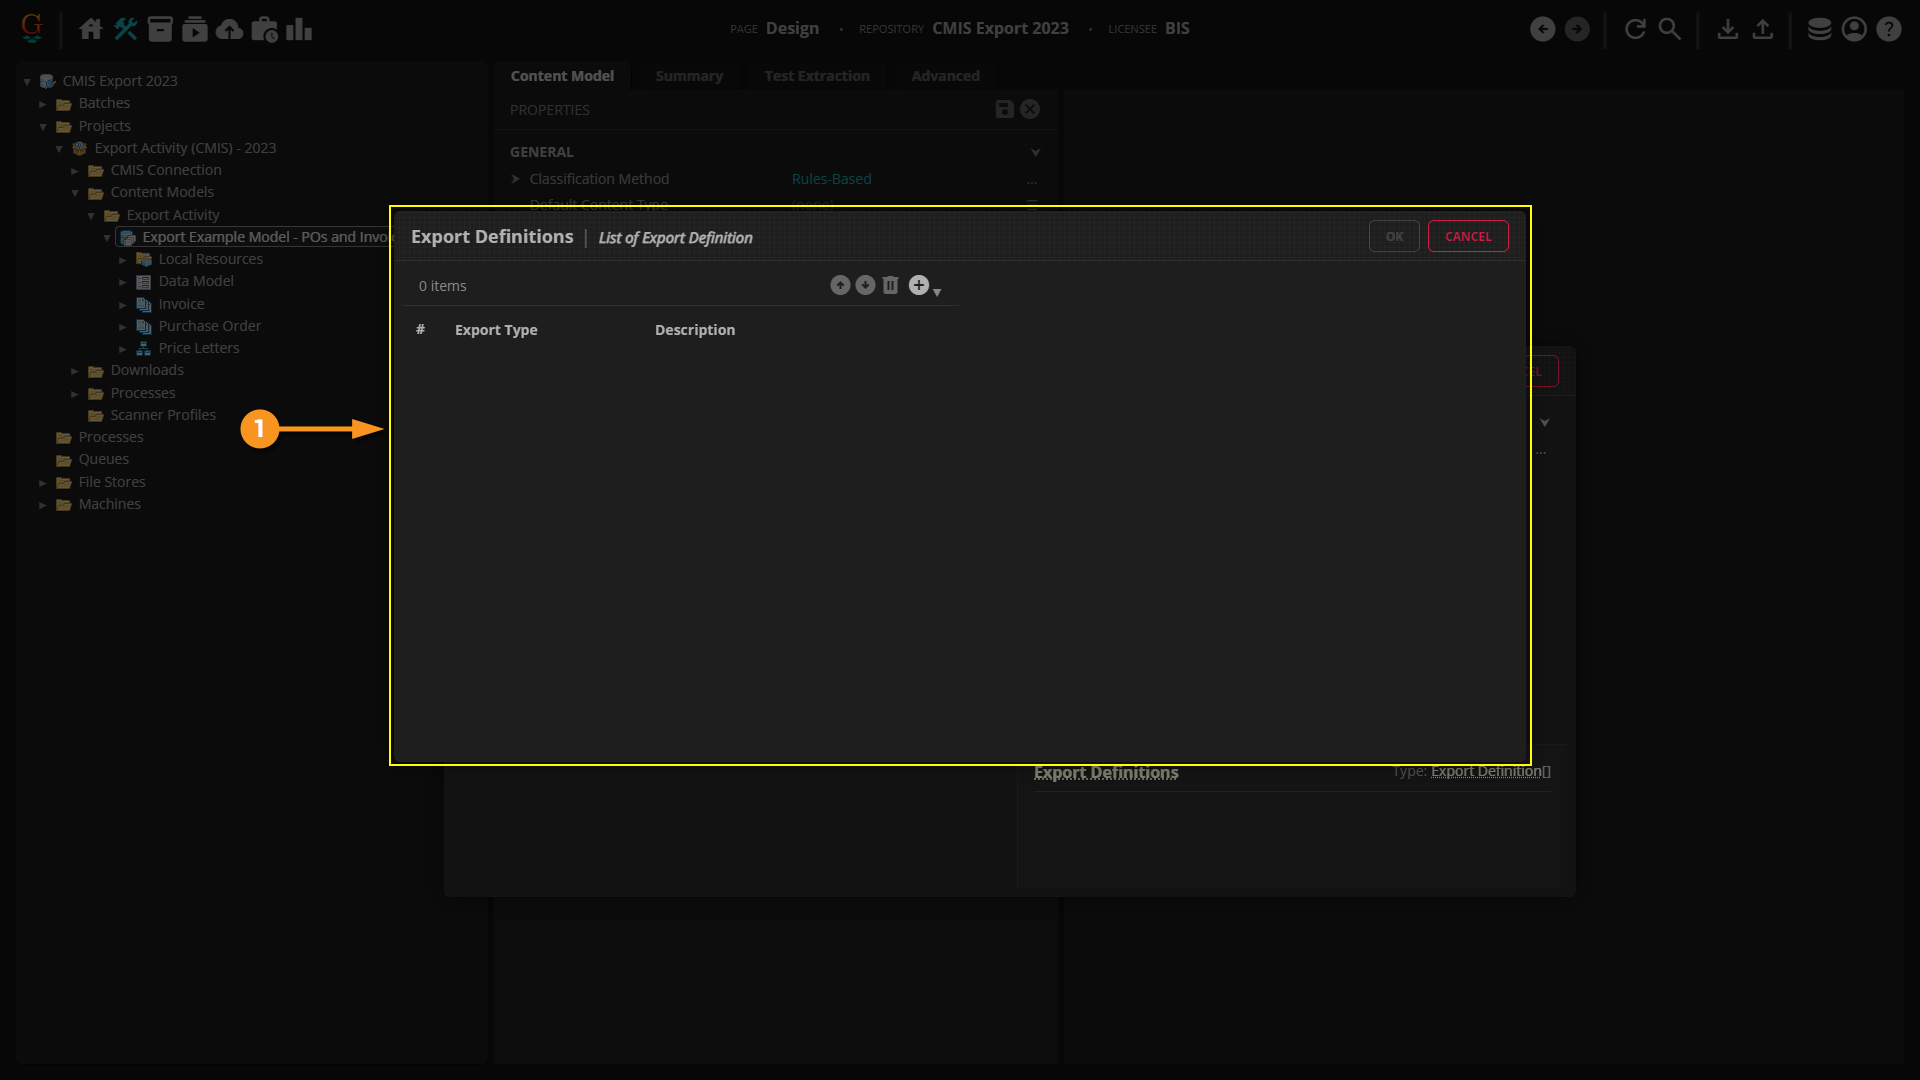Screen dimensions: 1920x1080
Task: Switch to the Test Extraction tab
Action: (816, 76)
